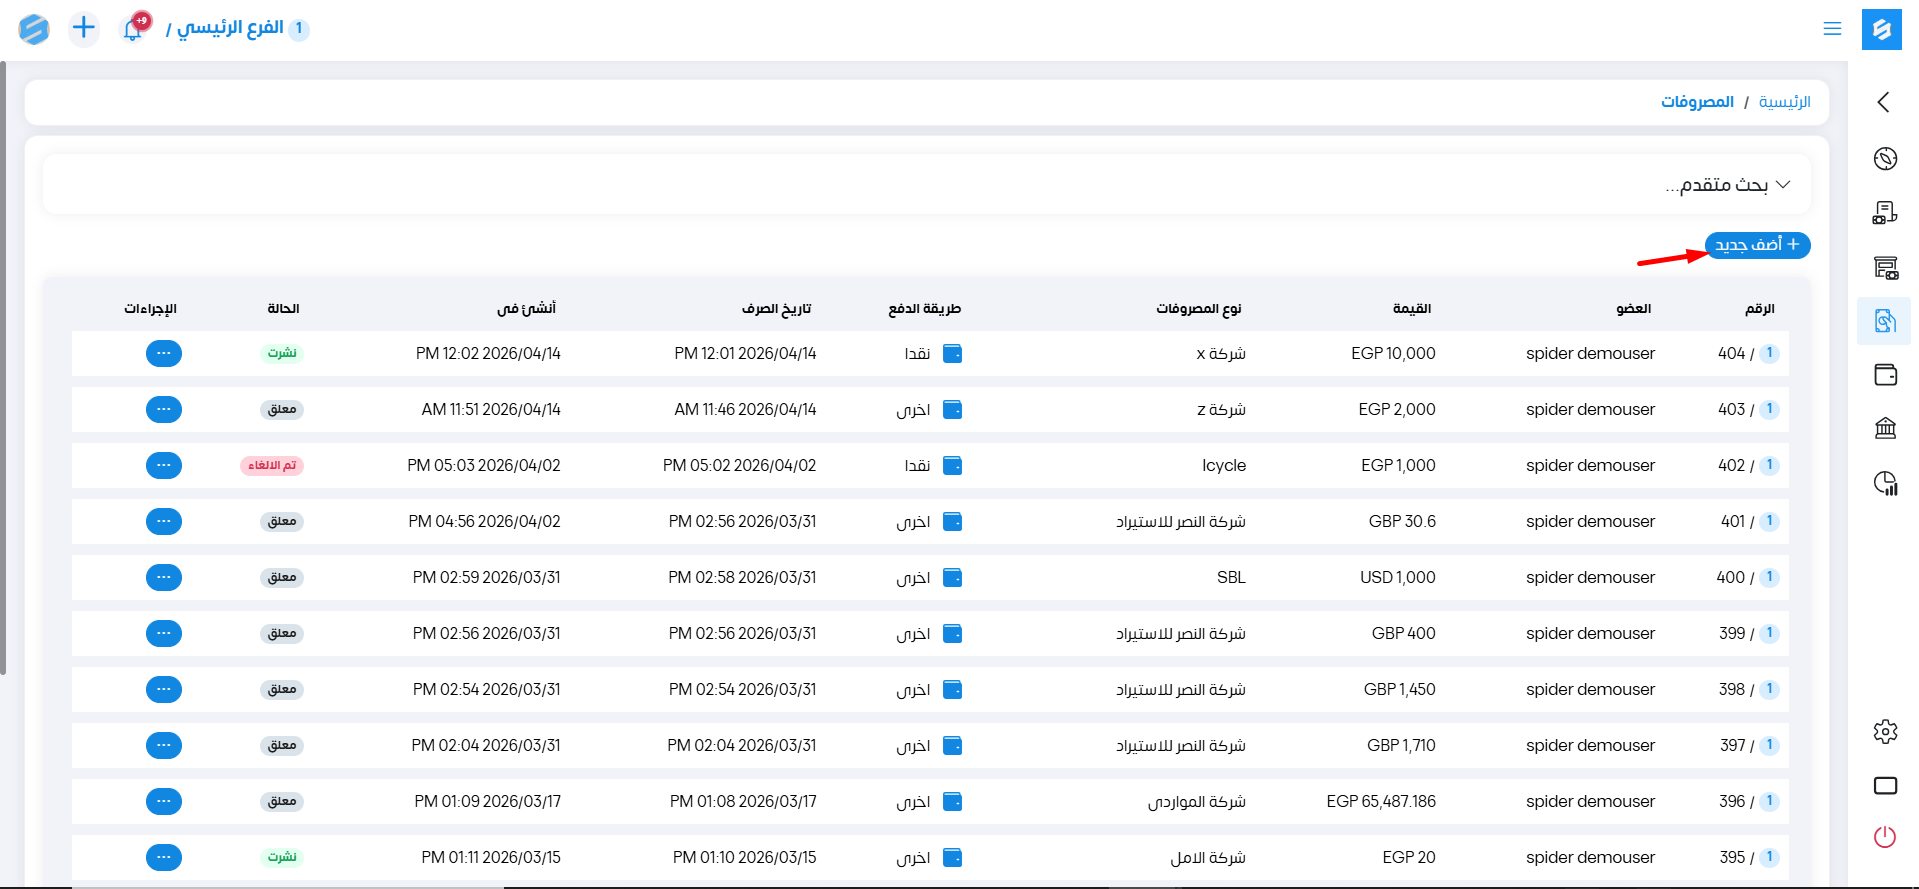Viewport: 1919px width, 889px height.
Task: Open actions menu for expense 396
Action: point(164,802)
